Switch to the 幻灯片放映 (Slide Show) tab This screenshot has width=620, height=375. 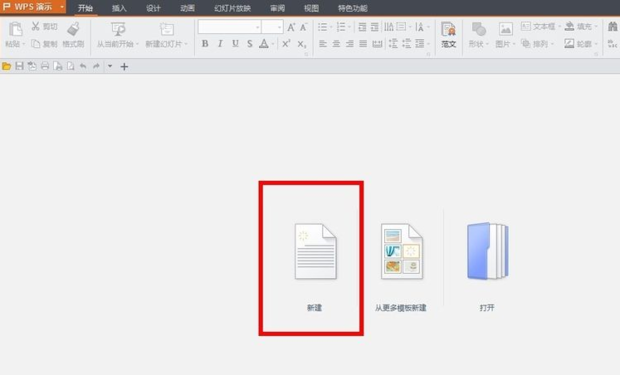coord(232,8)
